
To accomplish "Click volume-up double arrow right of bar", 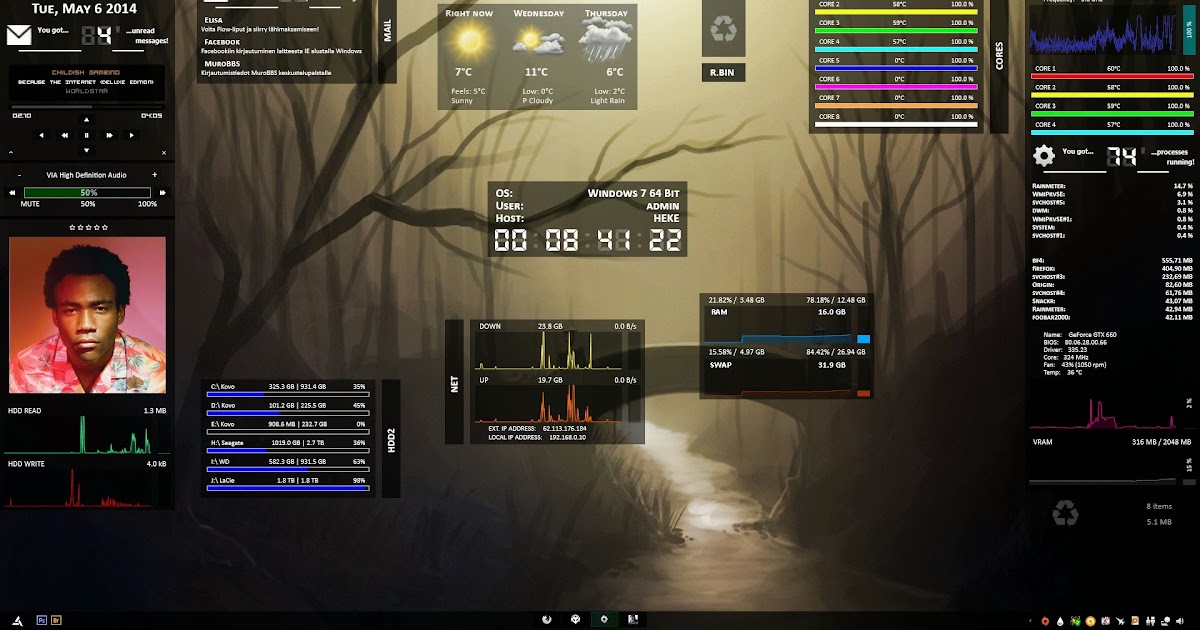I will pos(161,192).
